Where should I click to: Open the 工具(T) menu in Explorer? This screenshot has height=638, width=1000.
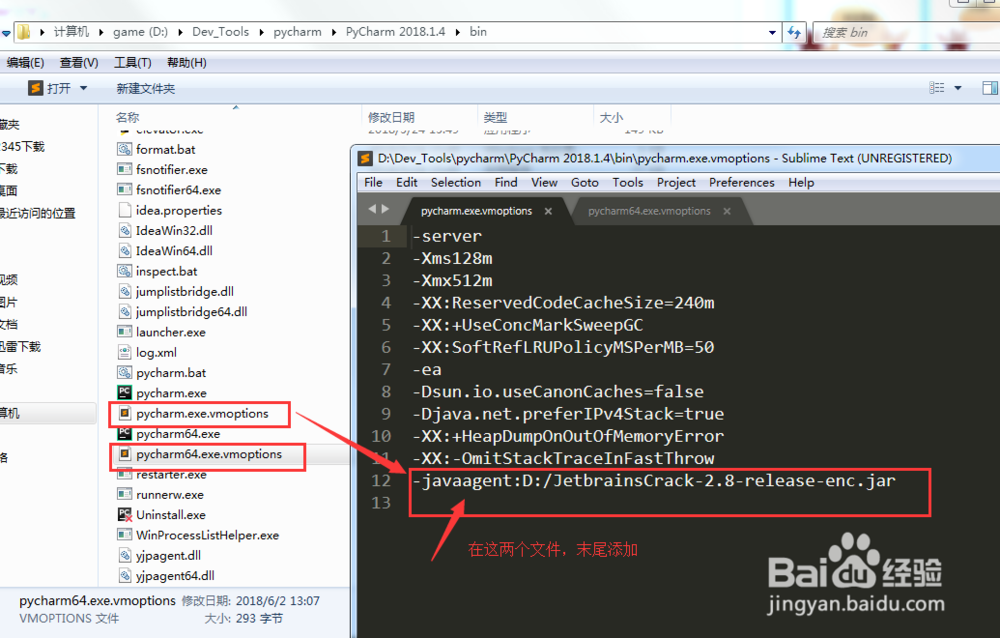pos(133,63)
